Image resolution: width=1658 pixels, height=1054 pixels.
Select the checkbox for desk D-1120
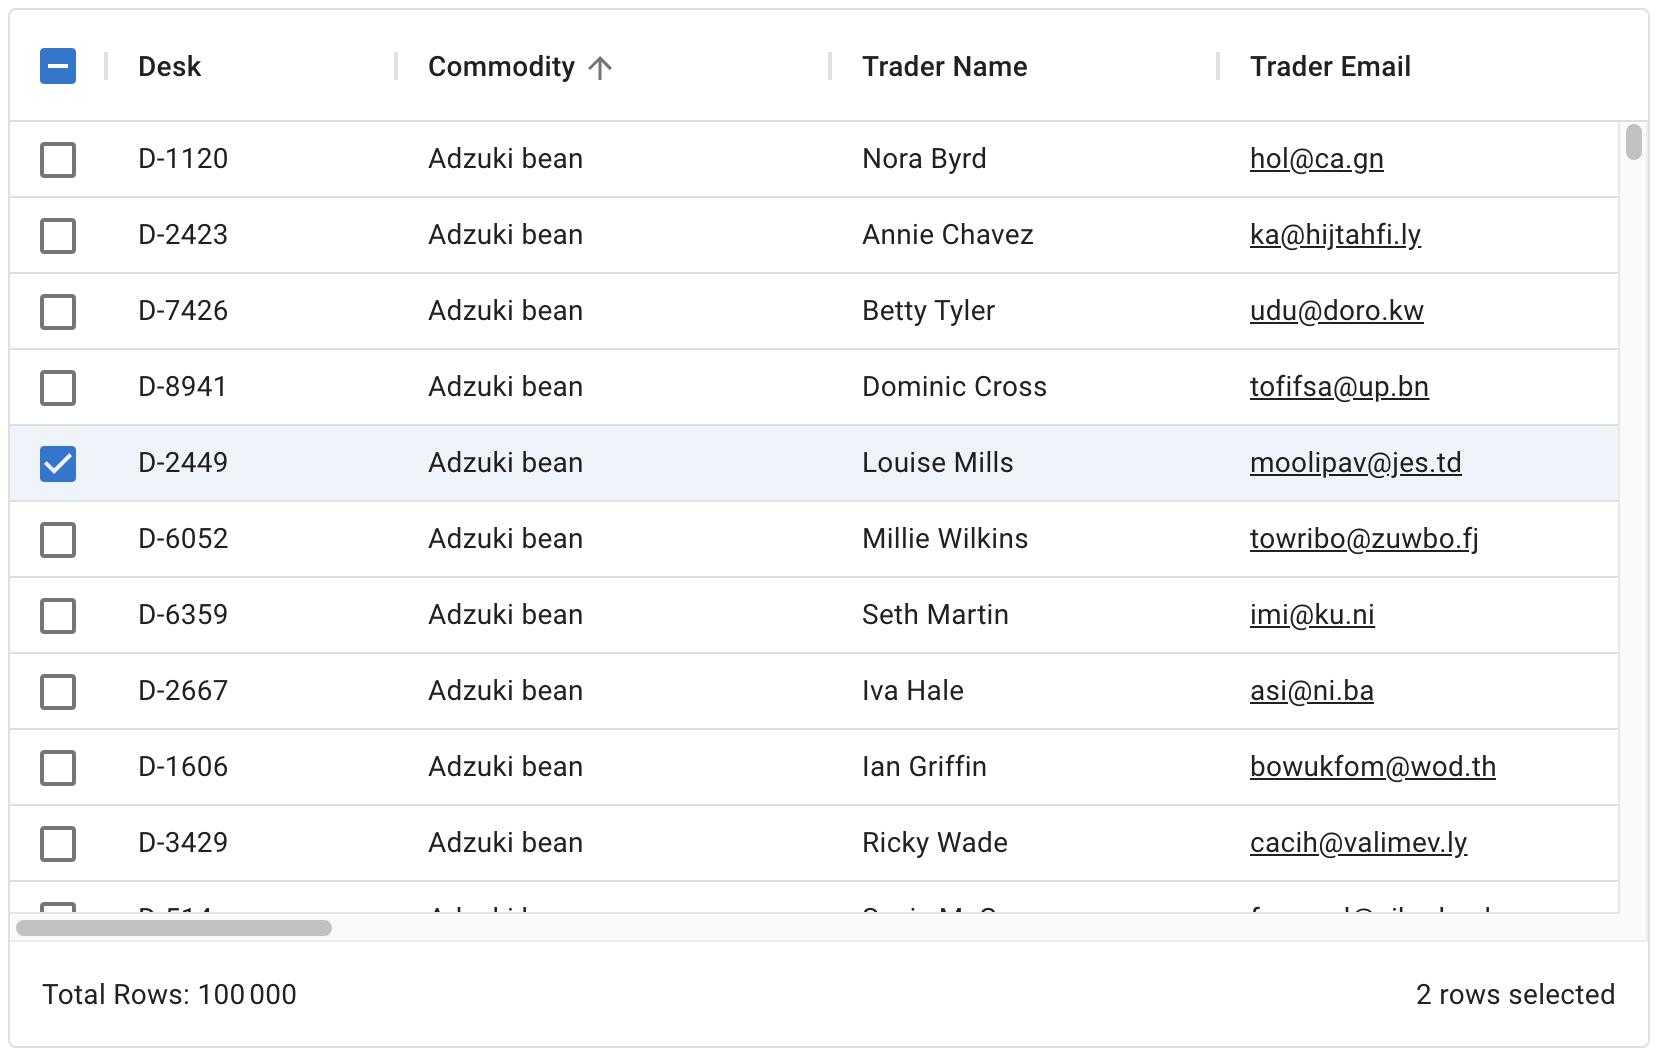click(58, 159)
